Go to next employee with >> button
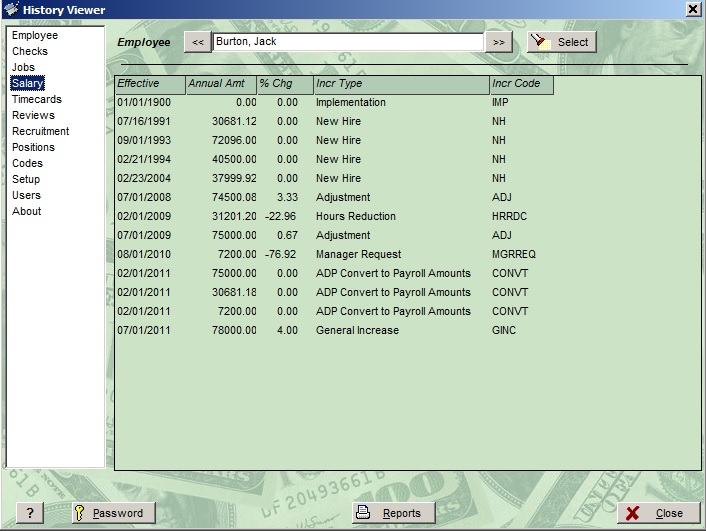 pyautogui.click(x=498, y=42)
